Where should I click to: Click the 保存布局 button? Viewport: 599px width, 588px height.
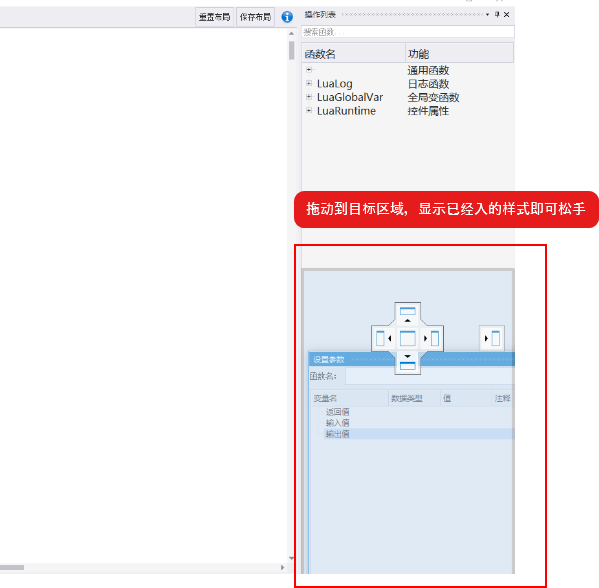tap(255, 17)
